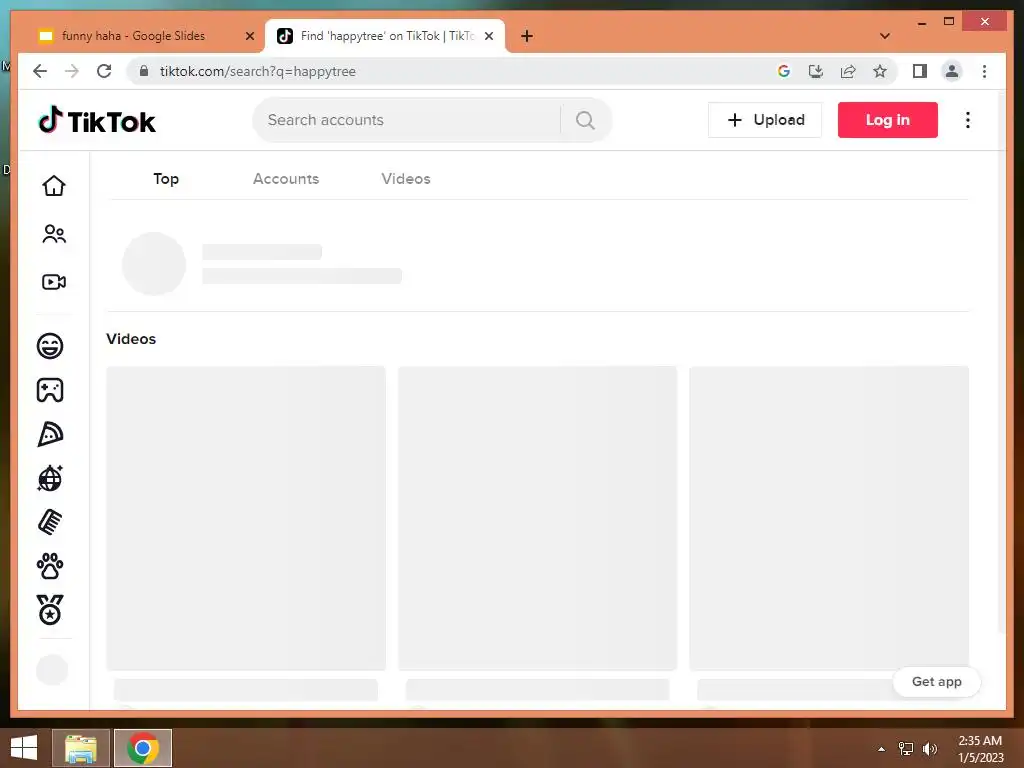Select the animals paw print category icon
The height and width of the screenshot is (768, 1024).
(50, 566)
